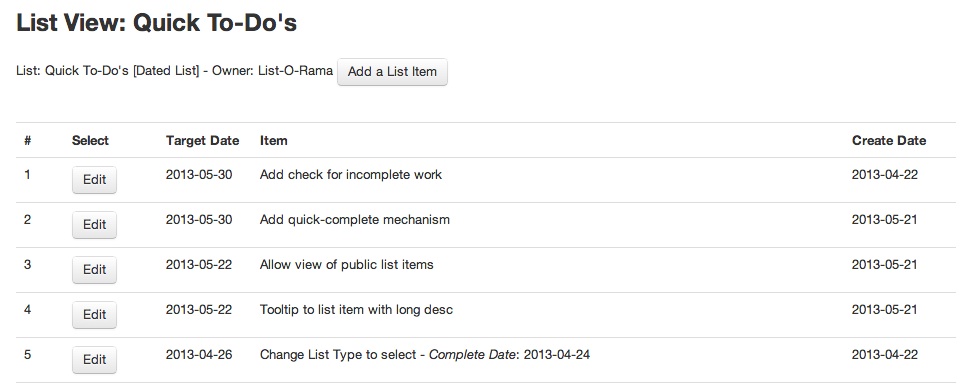Select Edit on the Tooltip list item row
The image size is (975, 384).
point(95,314)
